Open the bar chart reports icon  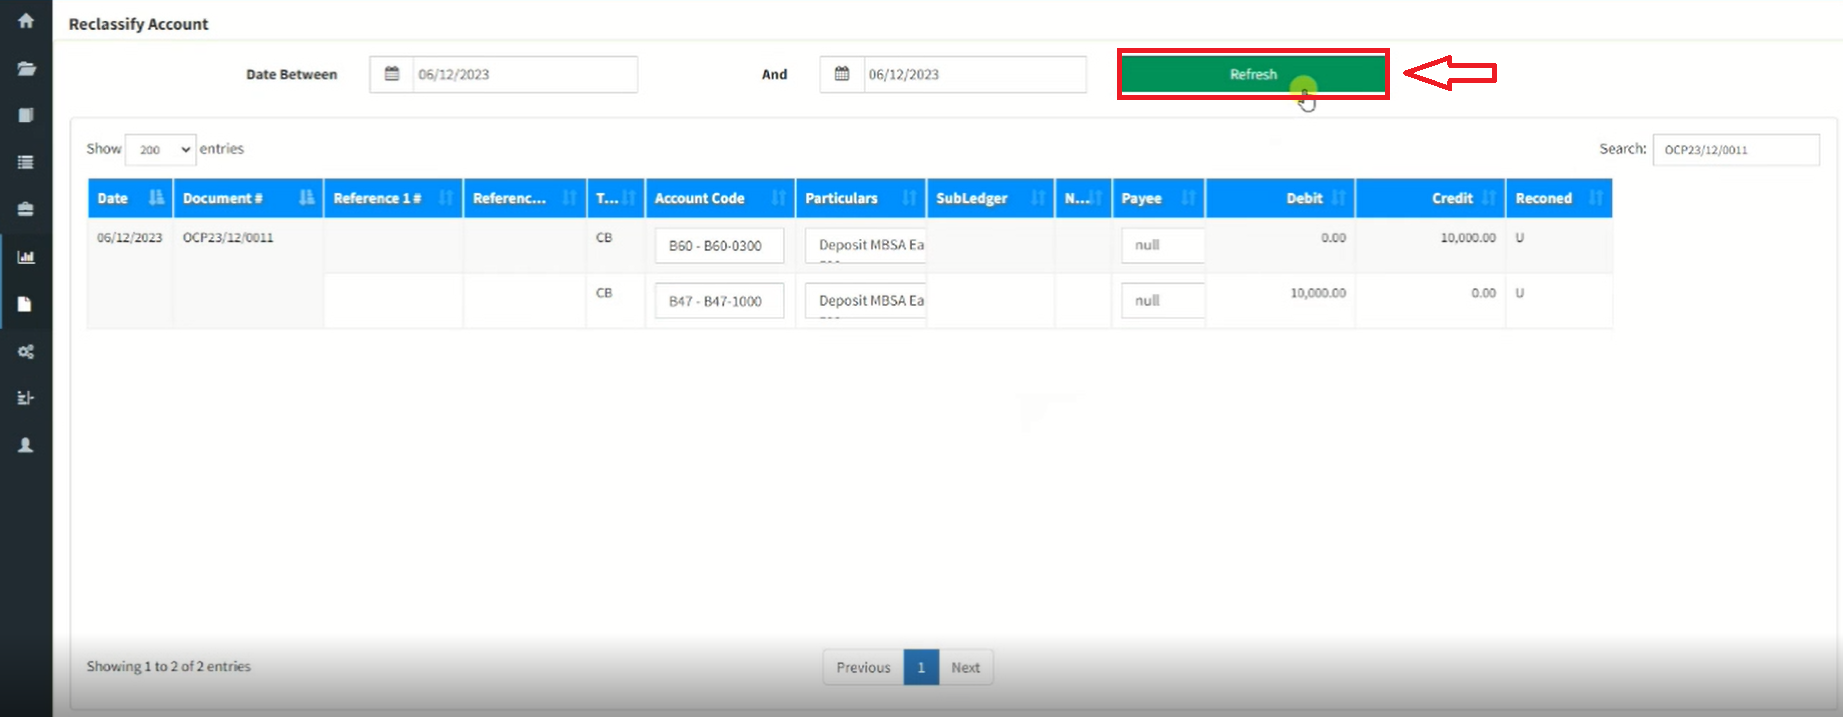[x=26, y=257]
